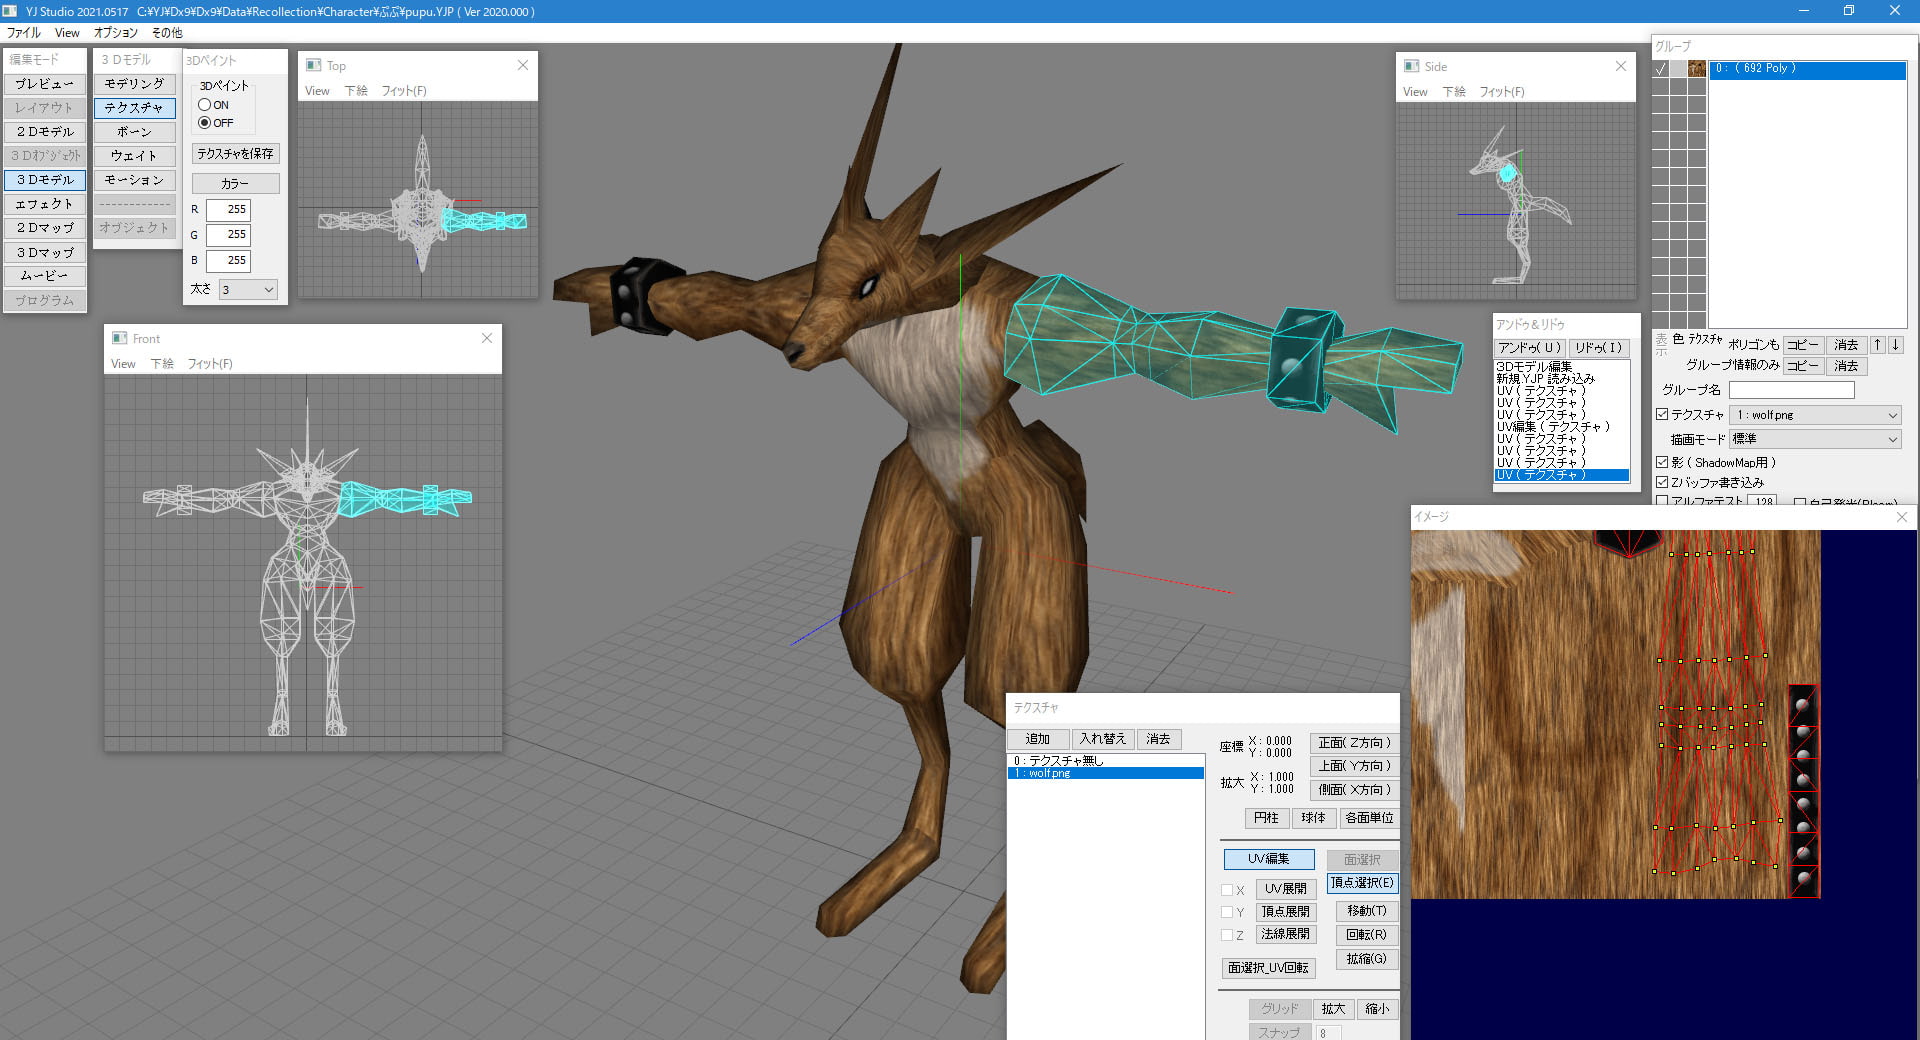Click the wolf texture thumbnail cell in group list
The height and width of the screenshot is (1040, 1920).
[x=1697, y=69]
